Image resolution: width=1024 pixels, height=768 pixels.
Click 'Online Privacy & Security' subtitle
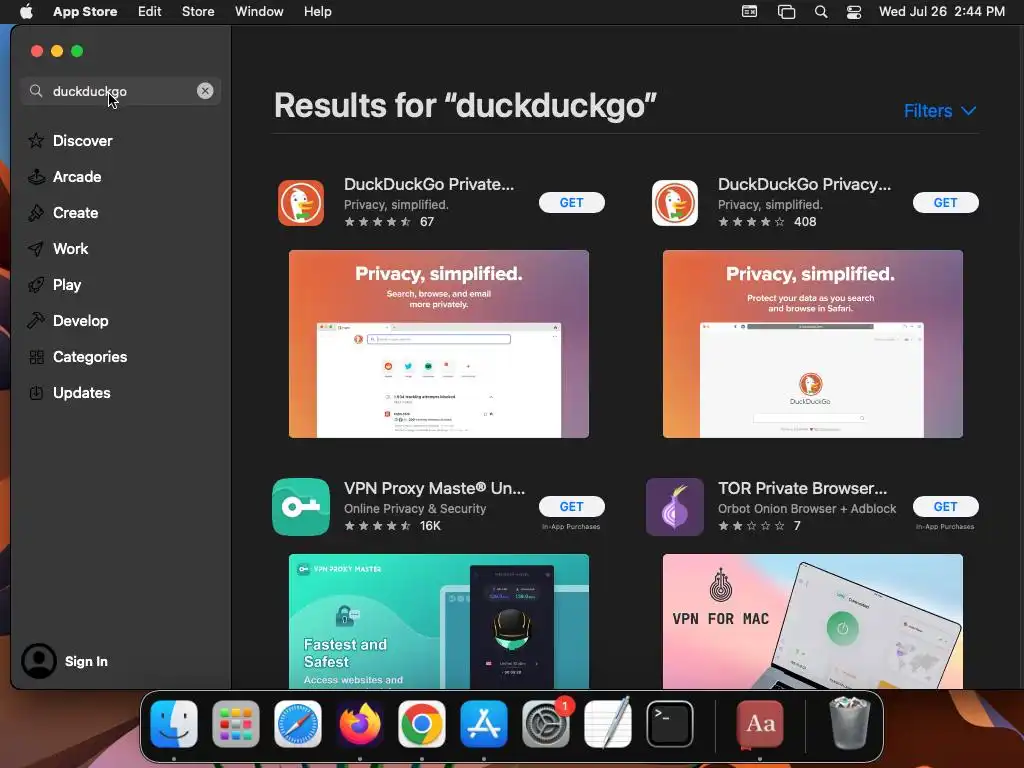pyautogui.click(x=415, y=508)
